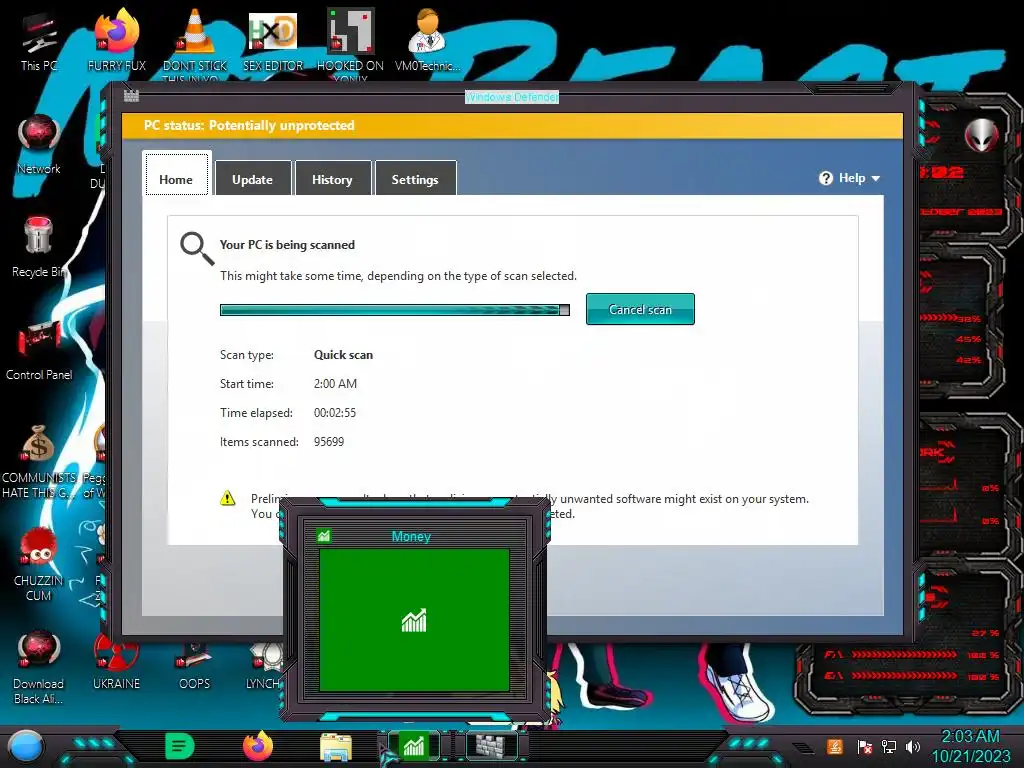Image resolution: width=1024 pixels, height=768 pixels.
Task: Click the Alienware head gadget icon
Action: [x=982, y=135]
